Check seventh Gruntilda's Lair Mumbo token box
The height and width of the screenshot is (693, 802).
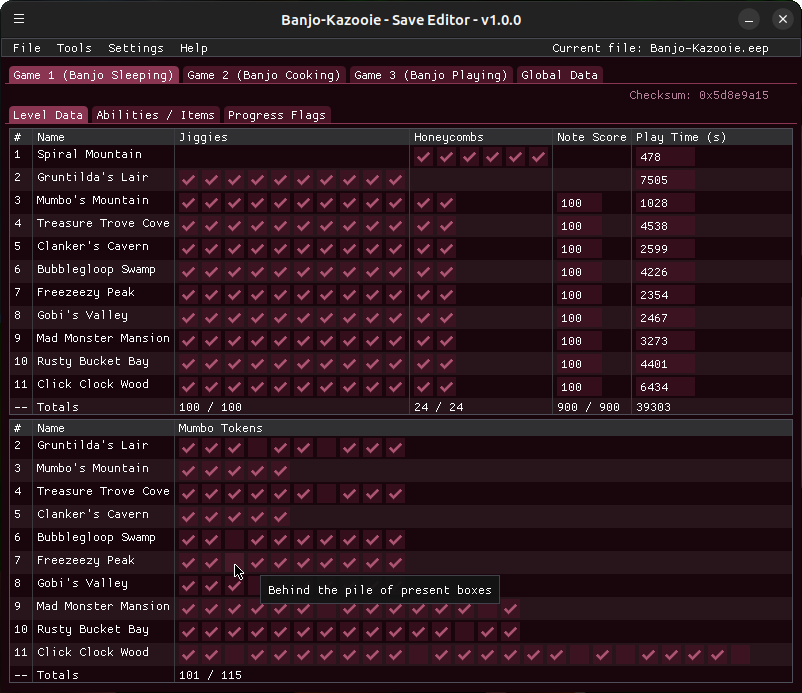(327, 448)
